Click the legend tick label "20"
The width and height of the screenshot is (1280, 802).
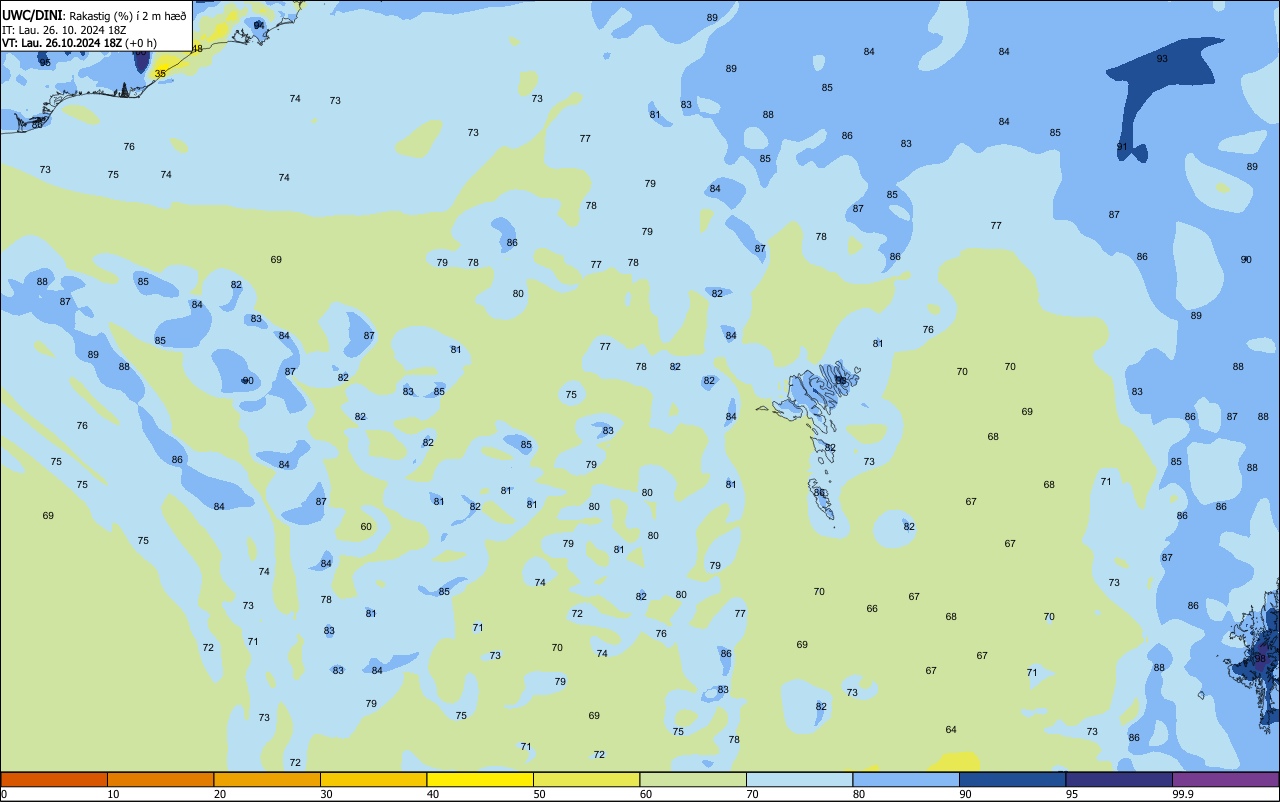[x=220, y=794]
